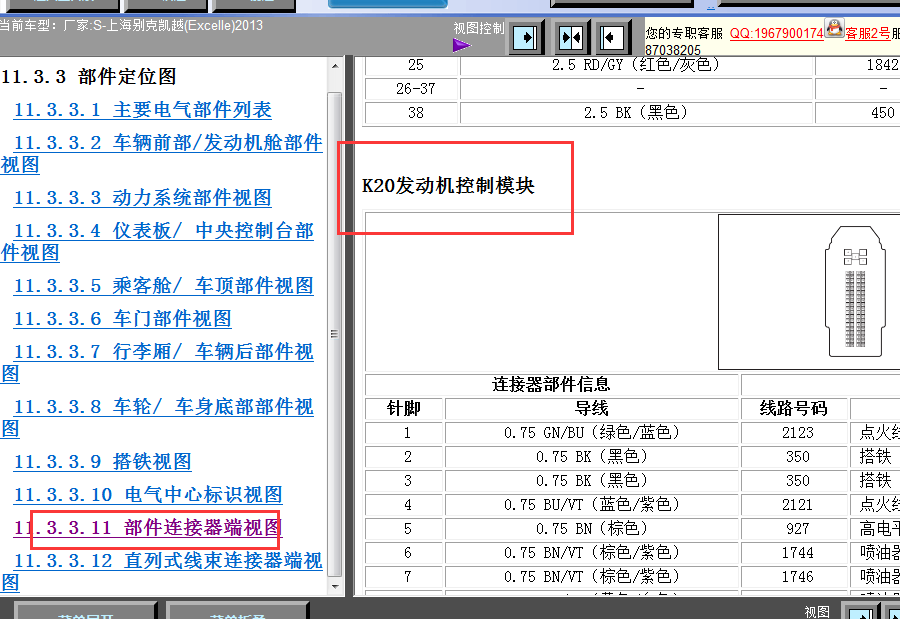
Task: Open 11.3.3.3 动力系统部件视图
Action: tap(142, 198)
